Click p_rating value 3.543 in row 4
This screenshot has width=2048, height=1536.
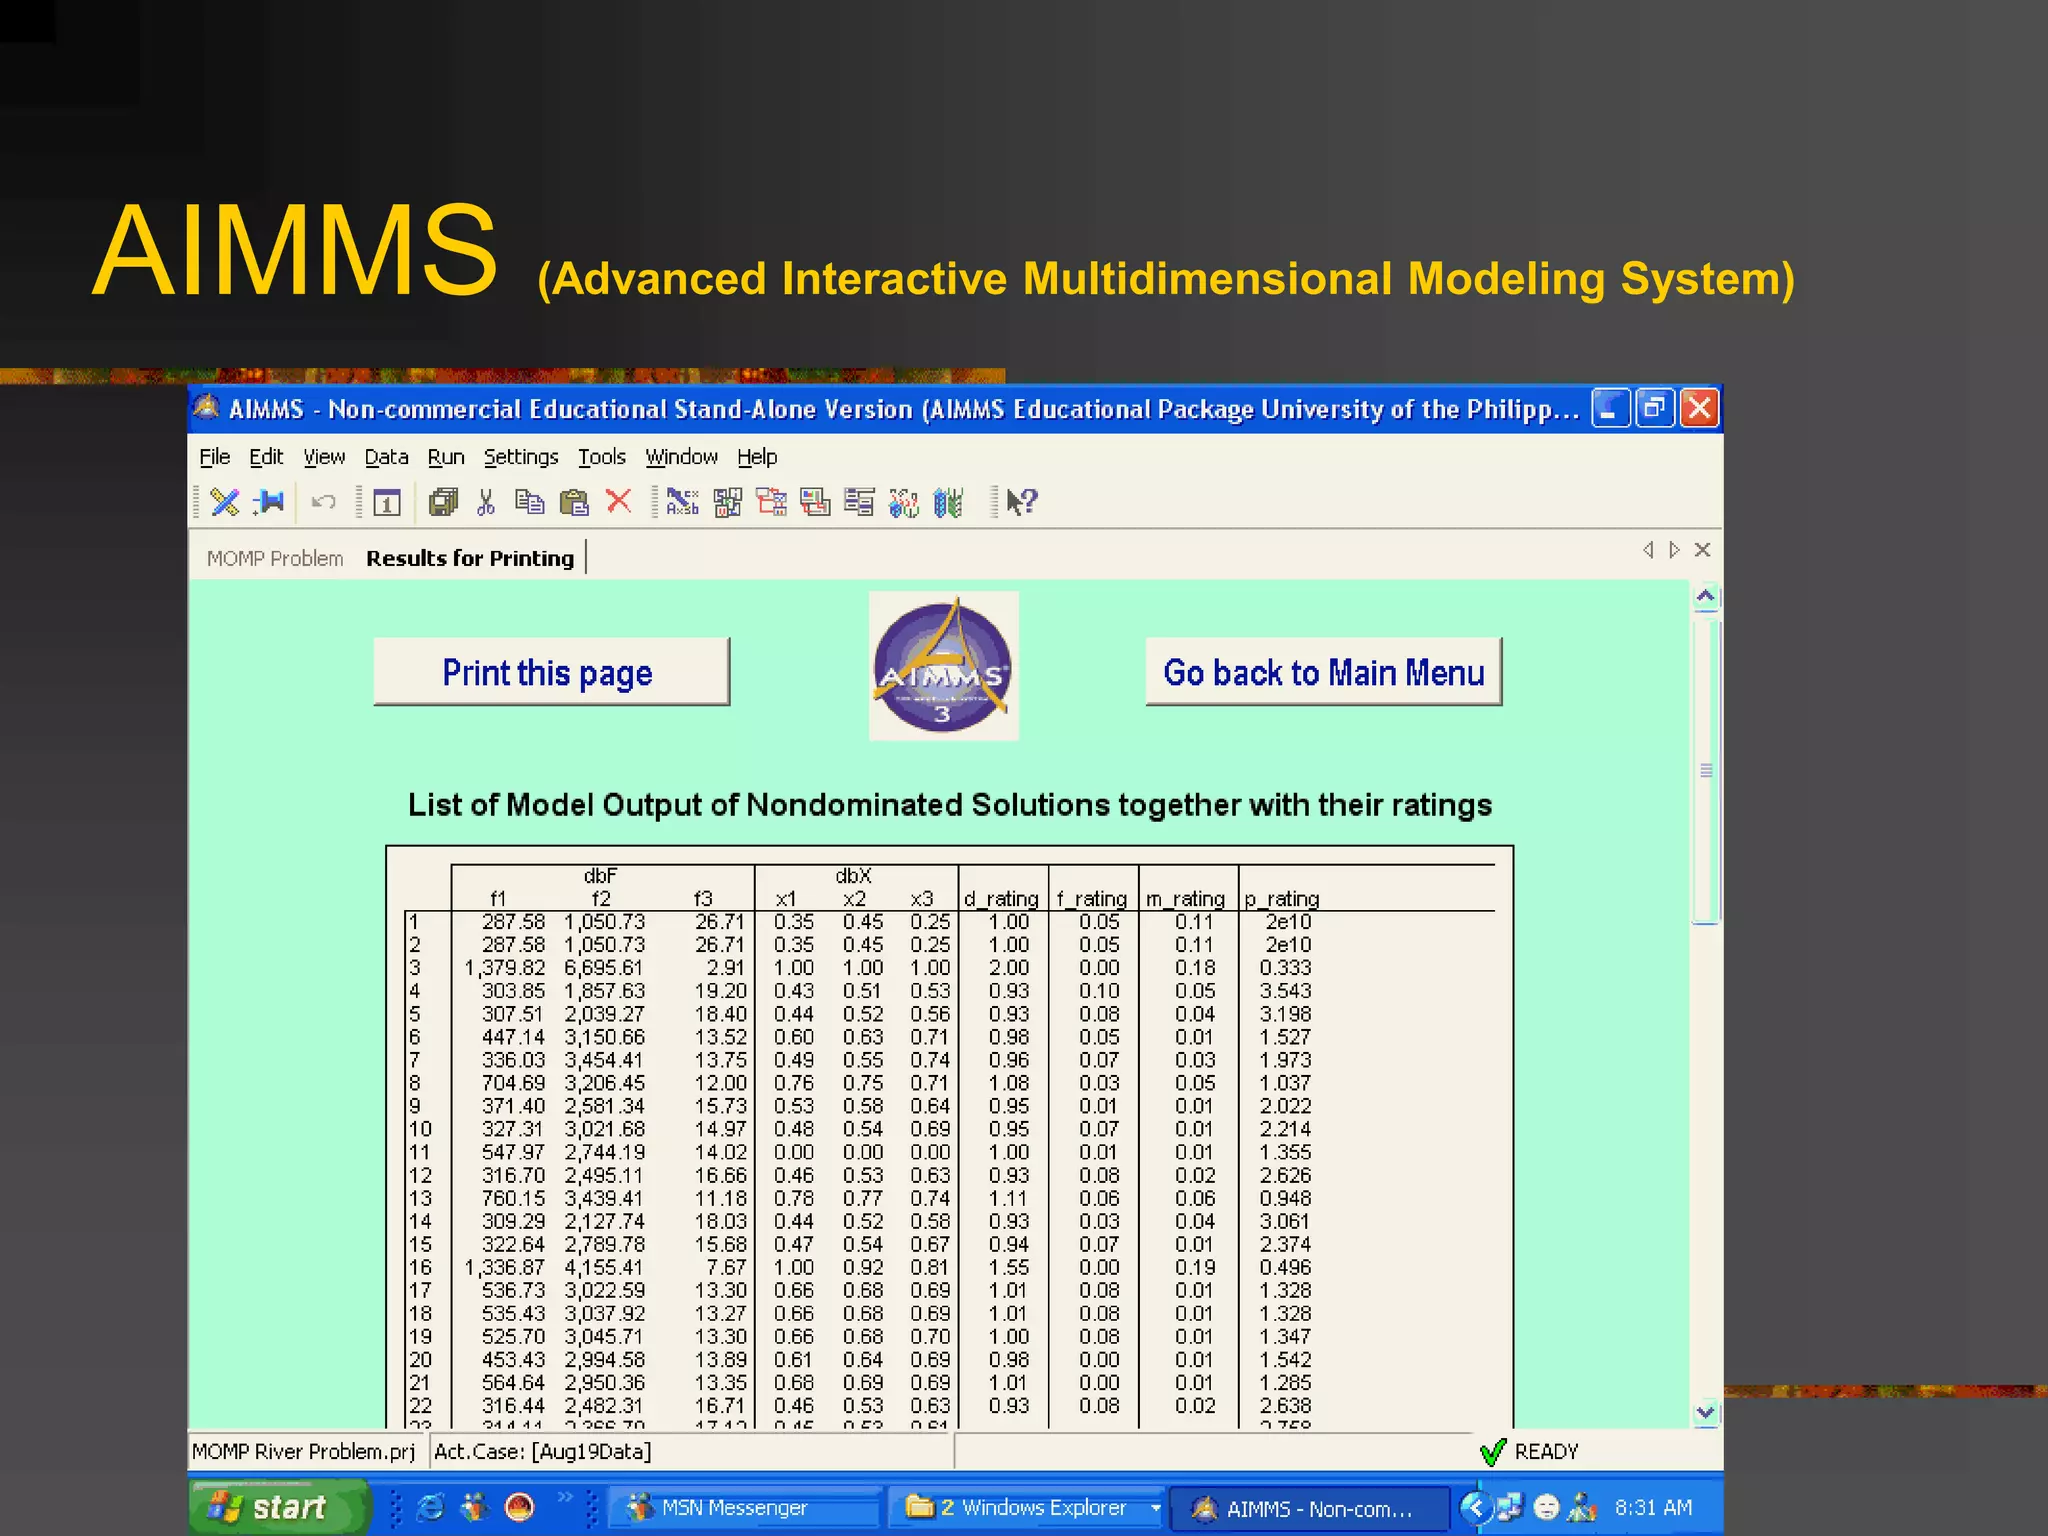point(1285,990)
